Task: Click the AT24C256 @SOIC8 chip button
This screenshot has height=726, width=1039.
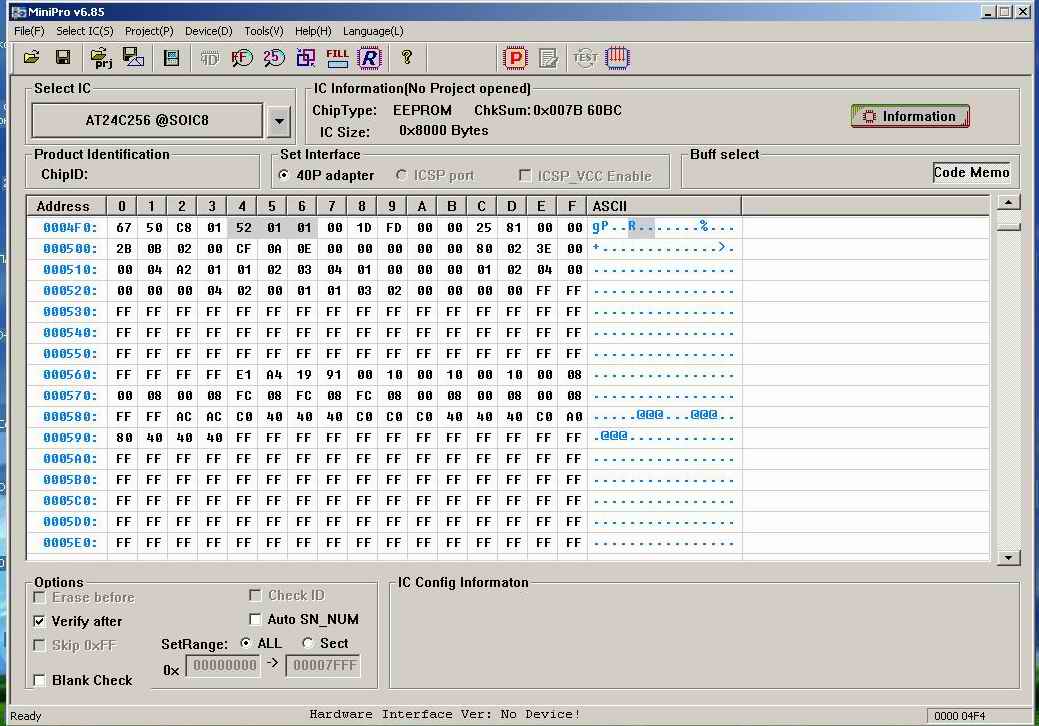Action: tap(147, 121)
